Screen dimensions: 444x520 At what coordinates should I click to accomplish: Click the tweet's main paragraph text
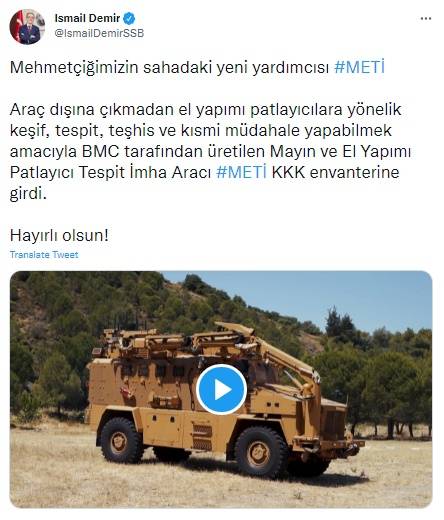tap(210, 151)
